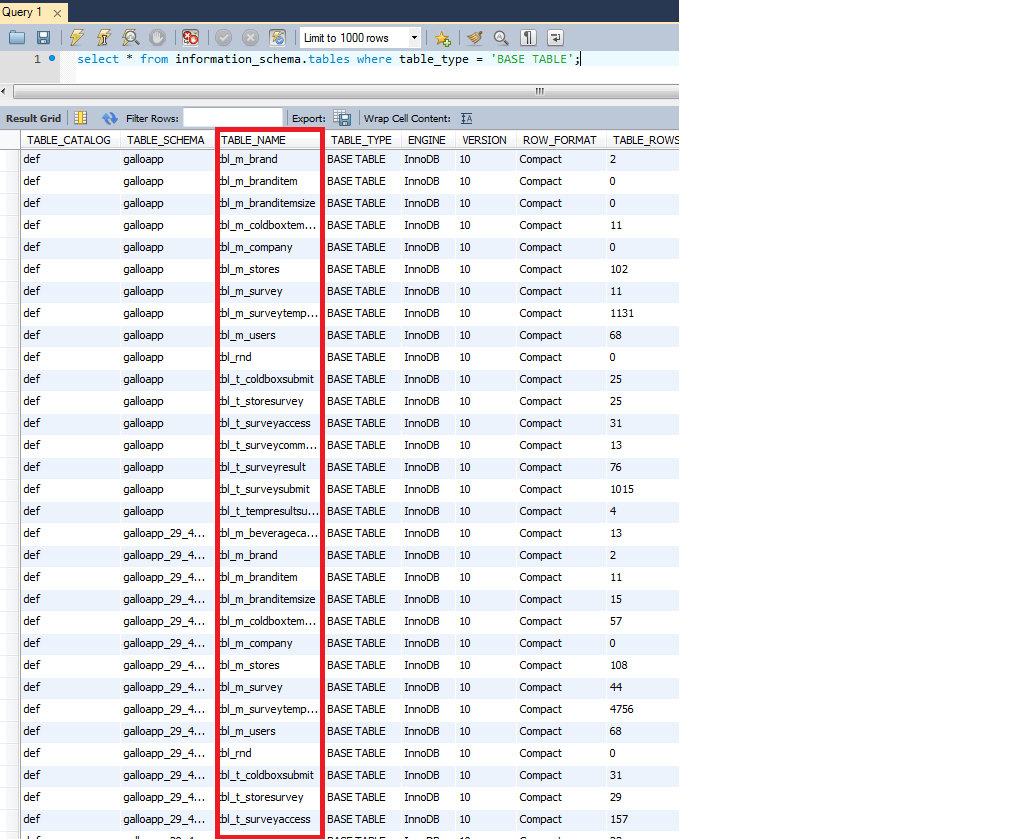Click inside the Filter Rows input field
This screenshot has height=839, width=1020.
(232, 117)
